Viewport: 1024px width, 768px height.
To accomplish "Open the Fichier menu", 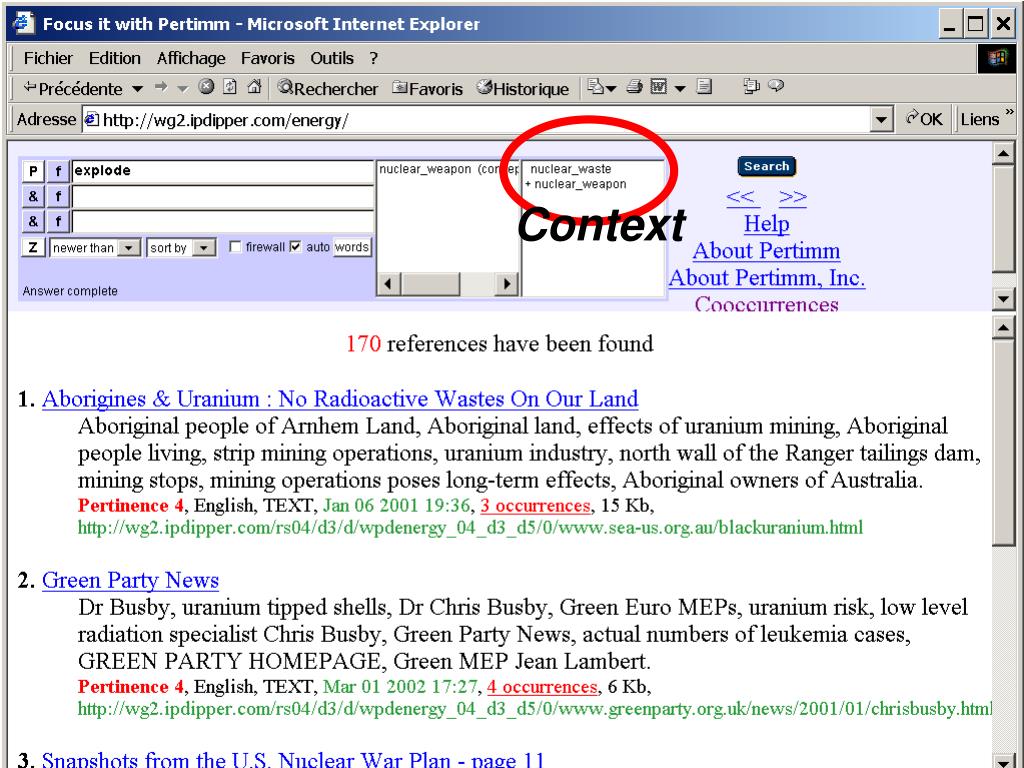I will [x=48, y=58].
